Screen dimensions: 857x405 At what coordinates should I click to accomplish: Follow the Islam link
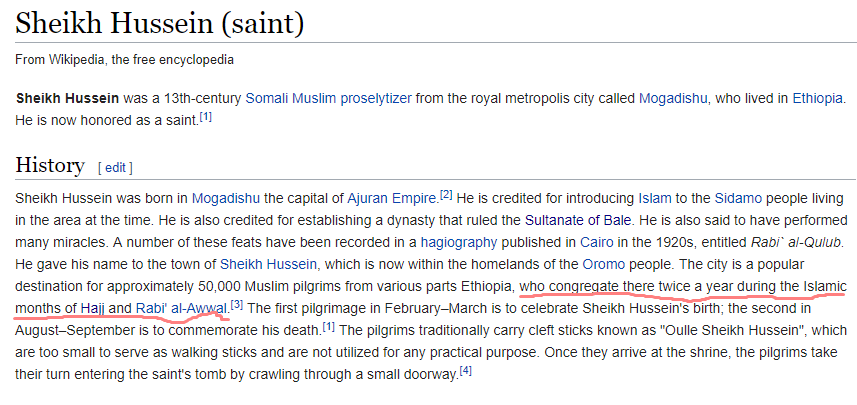tap(651, 198)
